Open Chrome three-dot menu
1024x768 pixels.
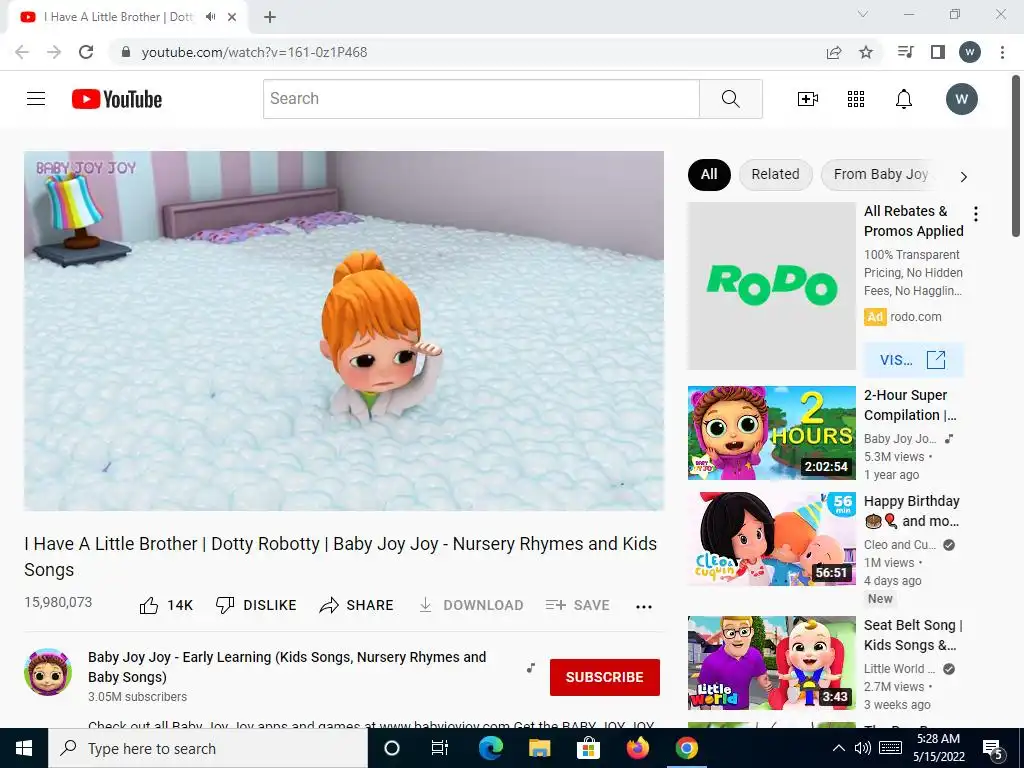coord(1002,52)
